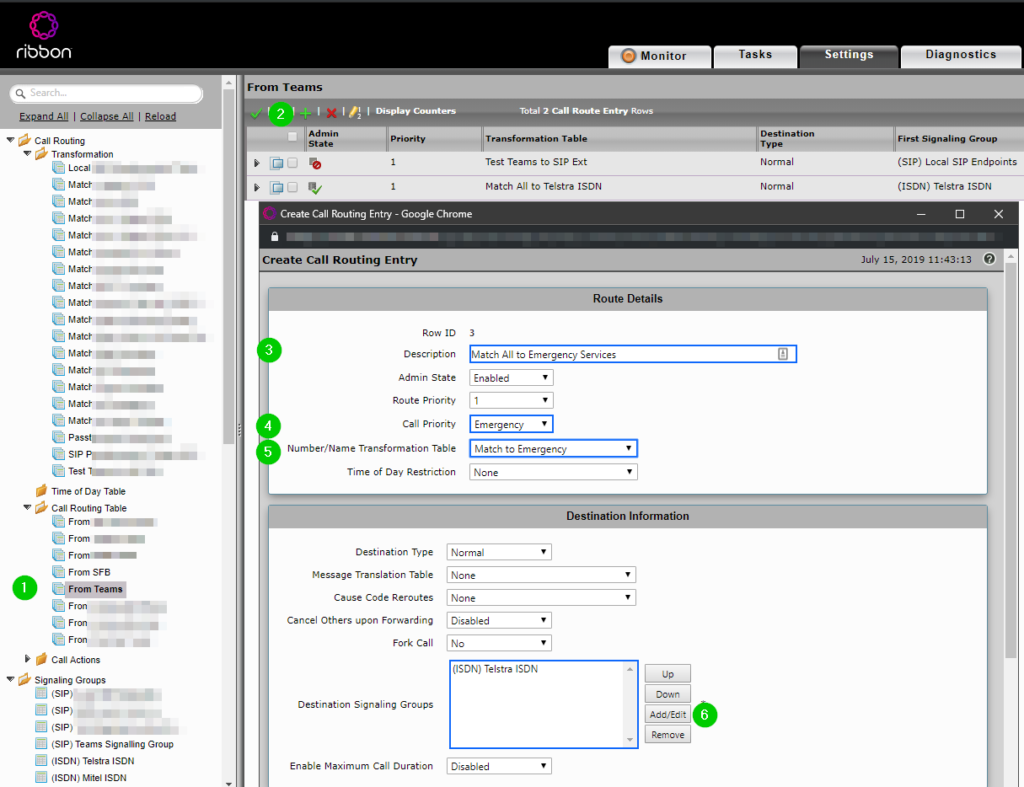1024x787 pixels.
Task: Click the Call Routing Table folder icon
Action: click(41, 507)
